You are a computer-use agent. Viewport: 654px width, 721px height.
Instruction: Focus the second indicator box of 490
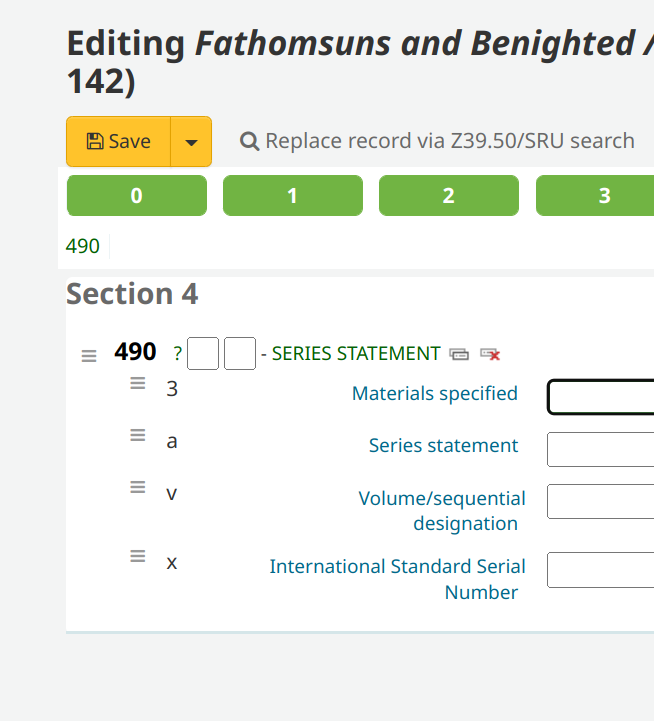[240, 354]
